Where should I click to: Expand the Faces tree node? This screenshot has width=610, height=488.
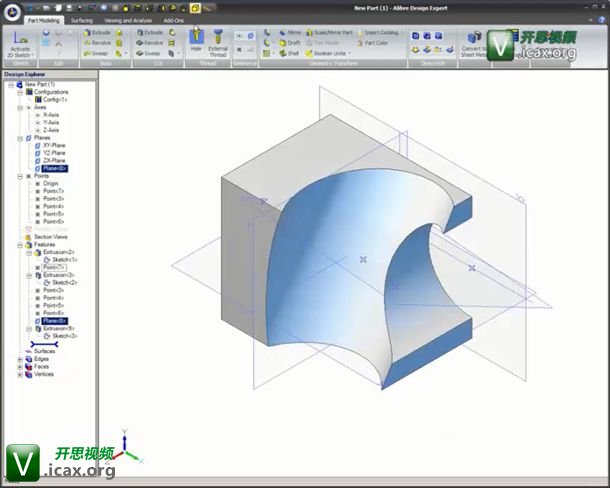coord(20,367)
